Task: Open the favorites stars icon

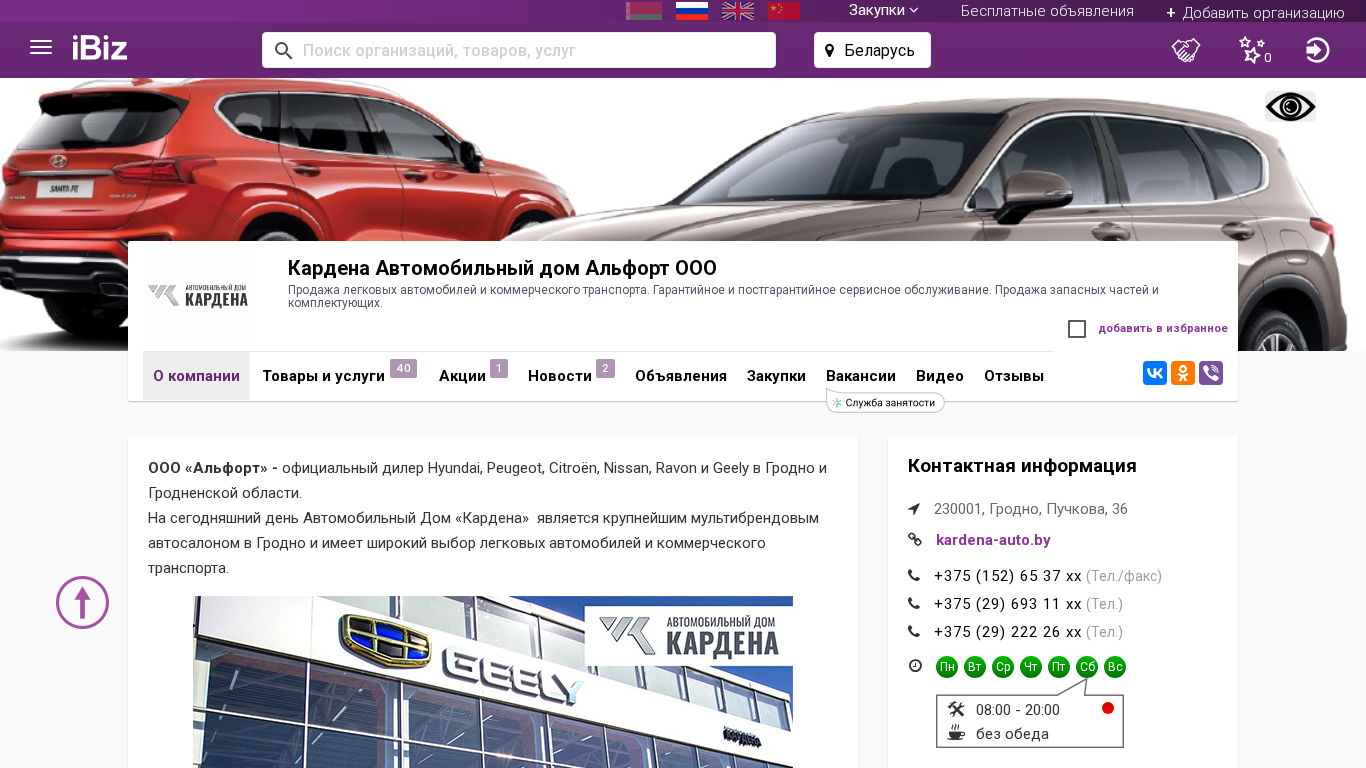Action: (1254, 50)
